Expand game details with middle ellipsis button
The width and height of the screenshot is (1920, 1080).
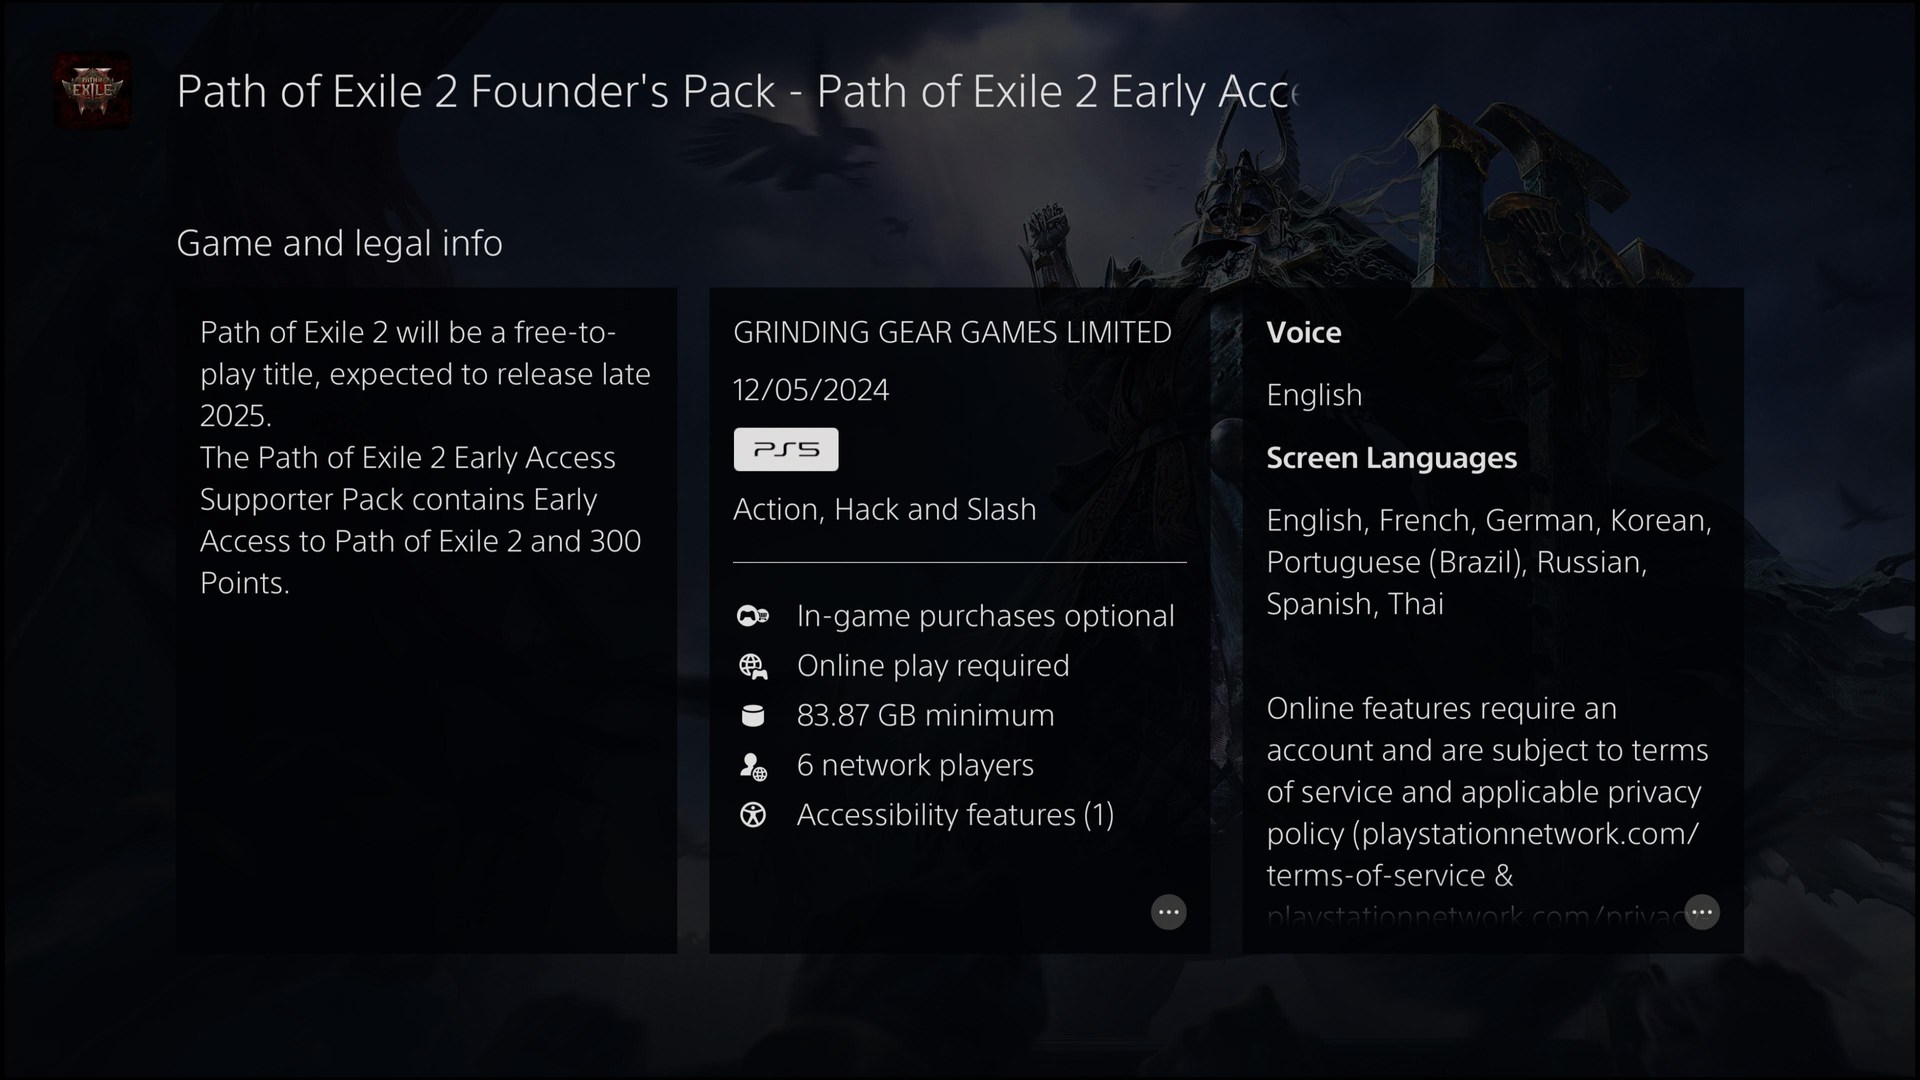pos(1168,912)
